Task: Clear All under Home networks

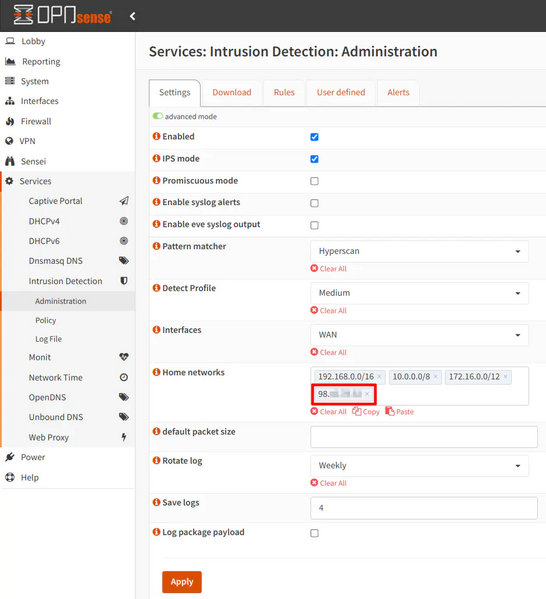Action: click(x=329, y=411)
